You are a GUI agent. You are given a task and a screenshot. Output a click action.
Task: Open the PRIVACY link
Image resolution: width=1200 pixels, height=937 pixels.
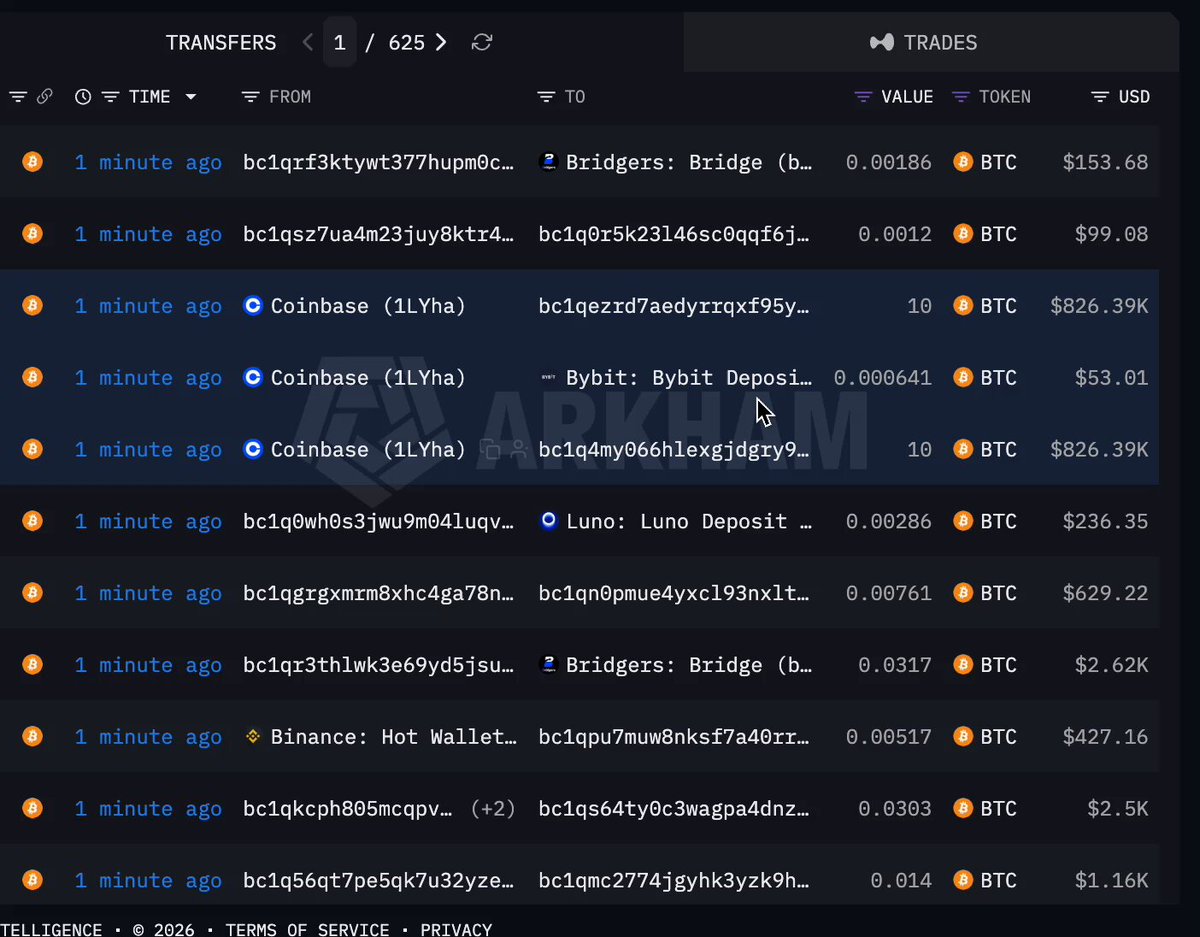point(456,929)
